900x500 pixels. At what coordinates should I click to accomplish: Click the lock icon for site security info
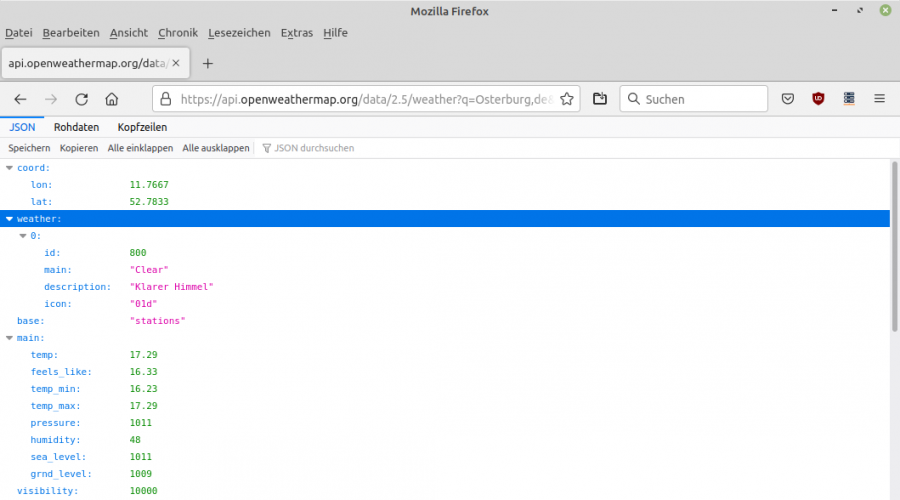[x=167, y=99]
